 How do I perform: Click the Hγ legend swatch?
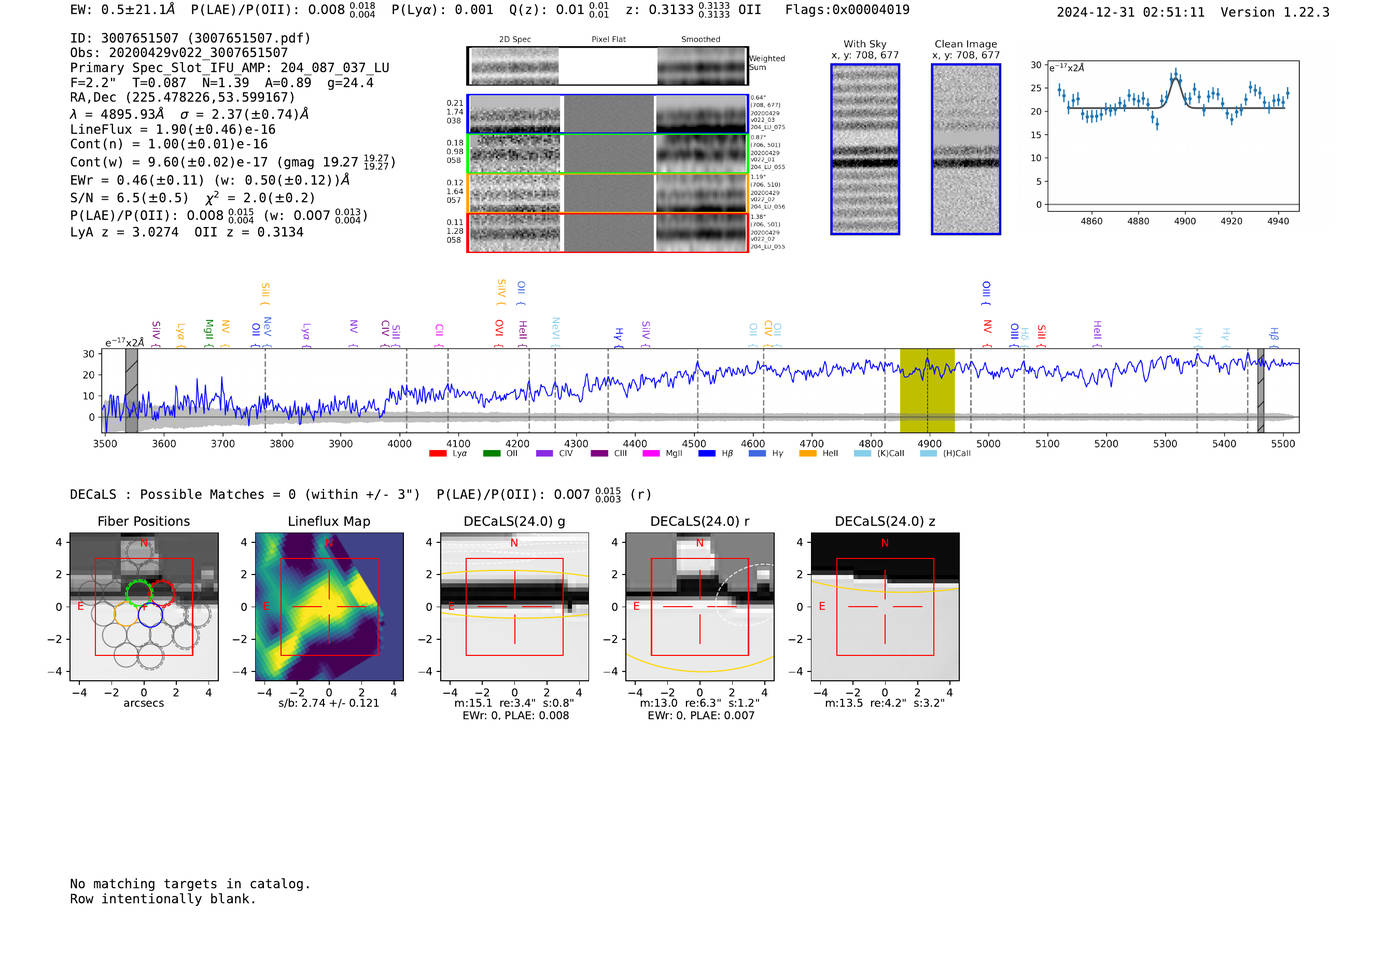click(x=757, y=454)
